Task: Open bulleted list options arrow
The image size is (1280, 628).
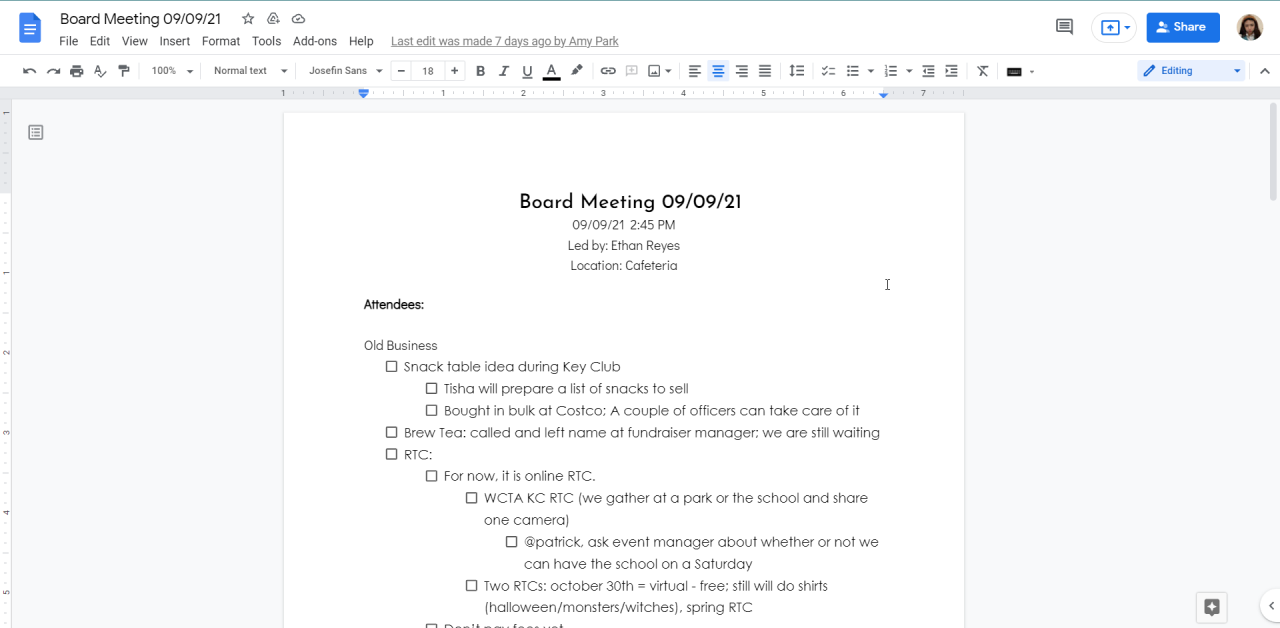Action: pos(871,71)
